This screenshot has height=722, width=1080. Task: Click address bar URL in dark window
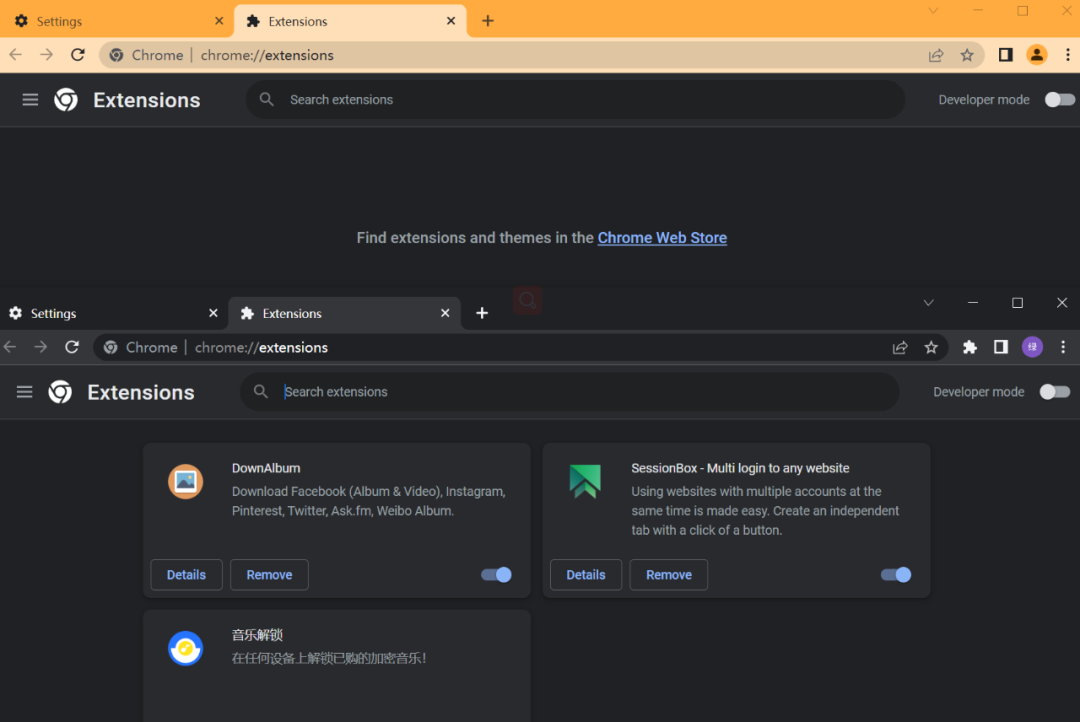coord(261,347)
